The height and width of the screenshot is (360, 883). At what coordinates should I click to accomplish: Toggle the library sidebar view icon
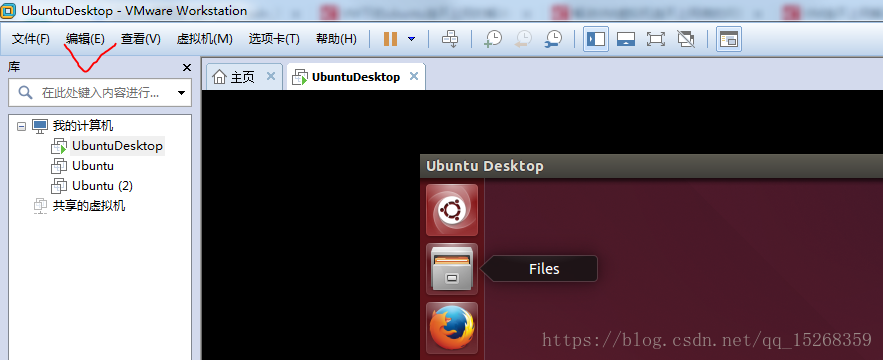click(x=596, y=39)
